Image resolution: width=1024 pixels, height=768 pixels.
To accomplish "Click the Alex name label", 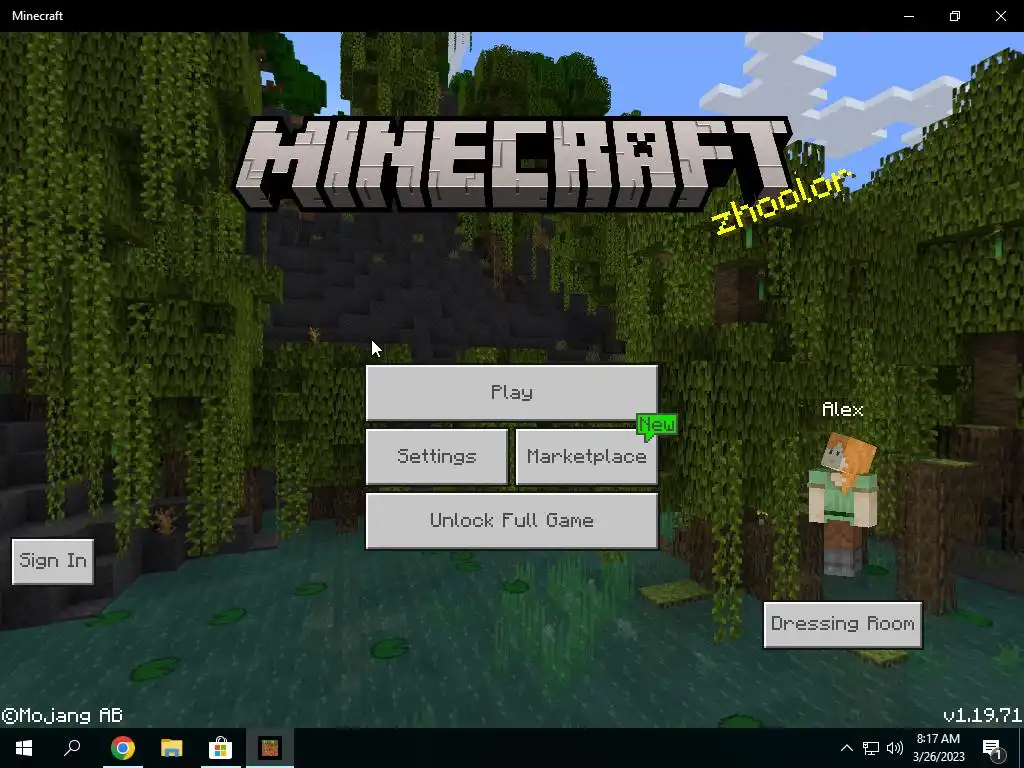I will [x=842, y=409].
